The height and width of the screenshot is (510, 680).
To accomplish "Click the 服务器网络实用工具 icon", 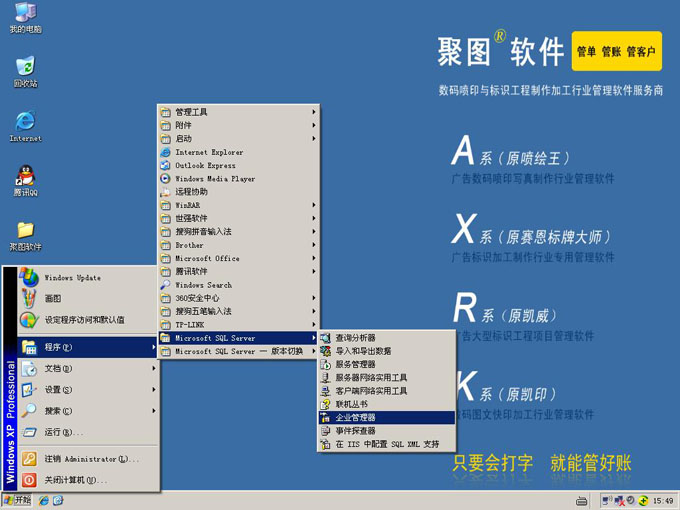I will (325, 377).
